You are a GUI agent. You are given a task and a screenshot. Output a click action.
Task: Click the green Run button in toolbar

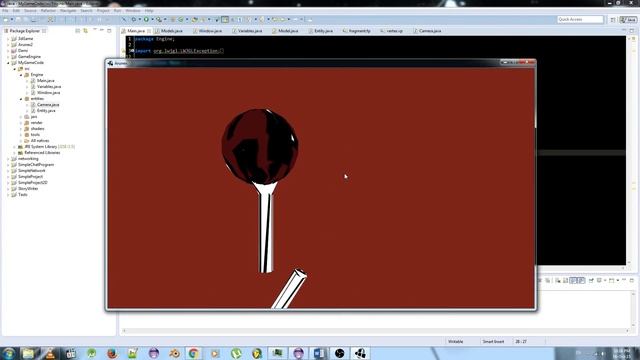(146, 19)
